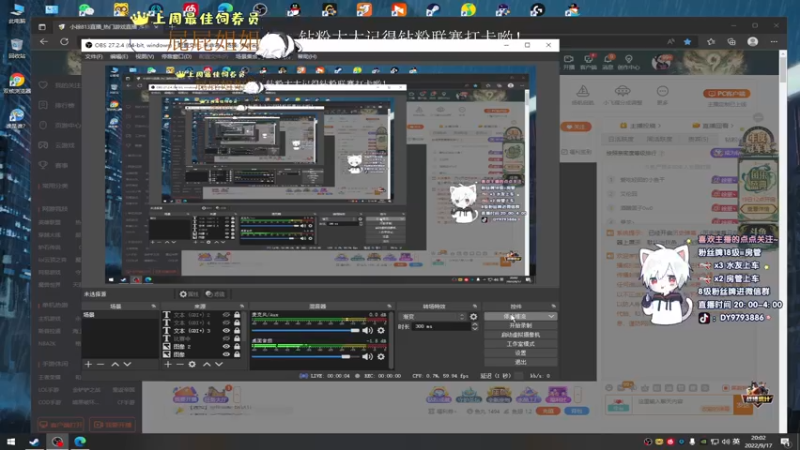
Task: Open the 渐变 transition dropdown
Action: pos(432,317)
